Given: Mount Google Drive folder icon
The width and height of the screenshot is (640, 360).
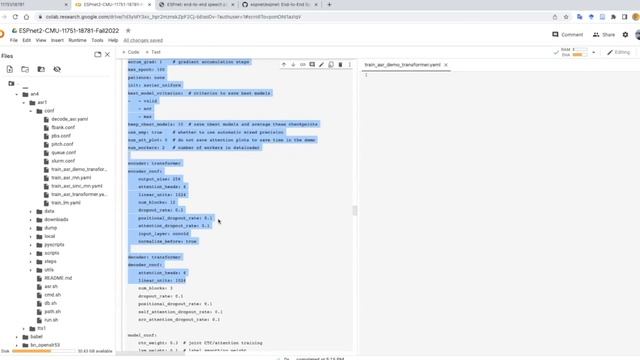Looking at the screenshot, I should [41, 69].
